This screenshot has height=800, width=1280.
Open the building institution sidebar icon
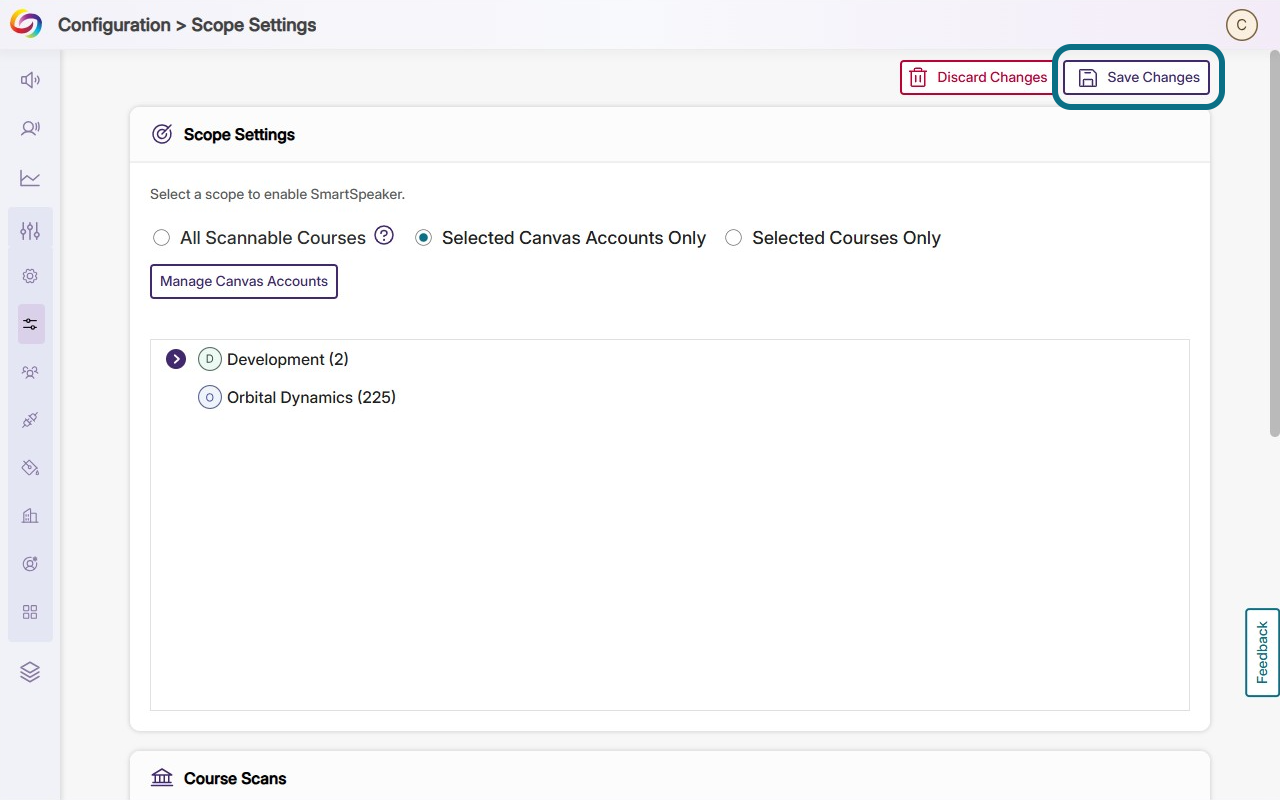[30, 516]
